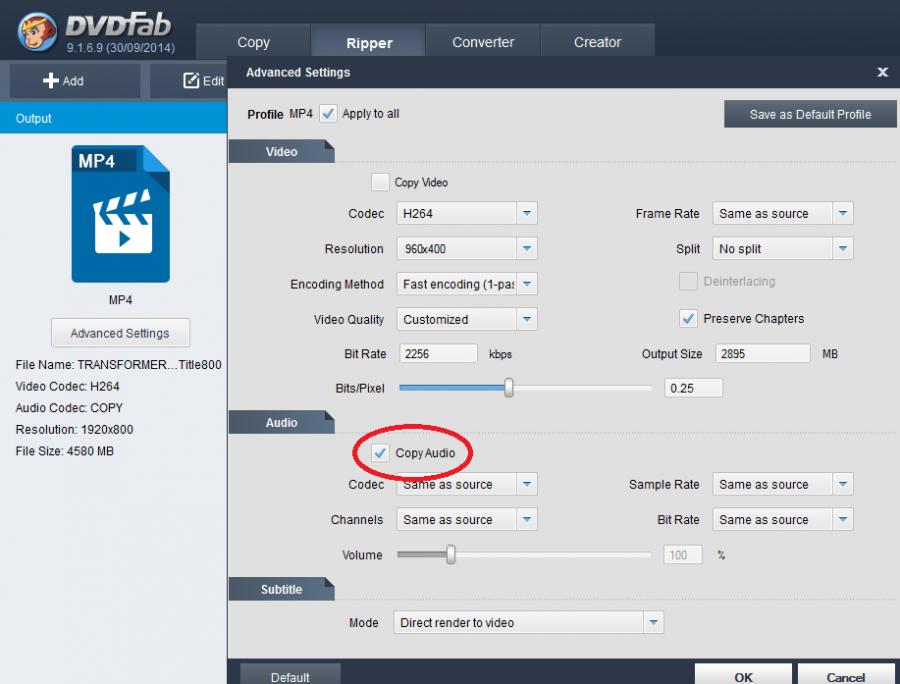Uncheck the Copy Audio checkbox

pyautogui.click(x=379, y=453)
